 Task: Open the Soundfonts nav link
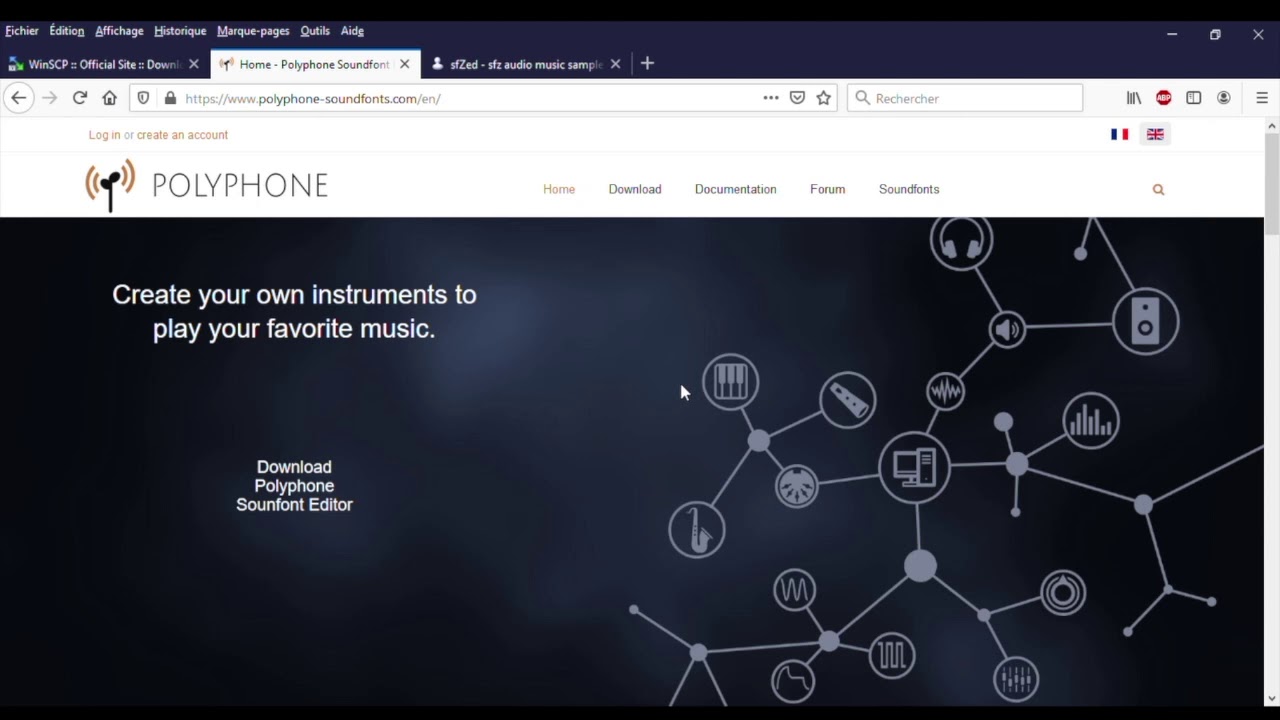coord(909,189)
